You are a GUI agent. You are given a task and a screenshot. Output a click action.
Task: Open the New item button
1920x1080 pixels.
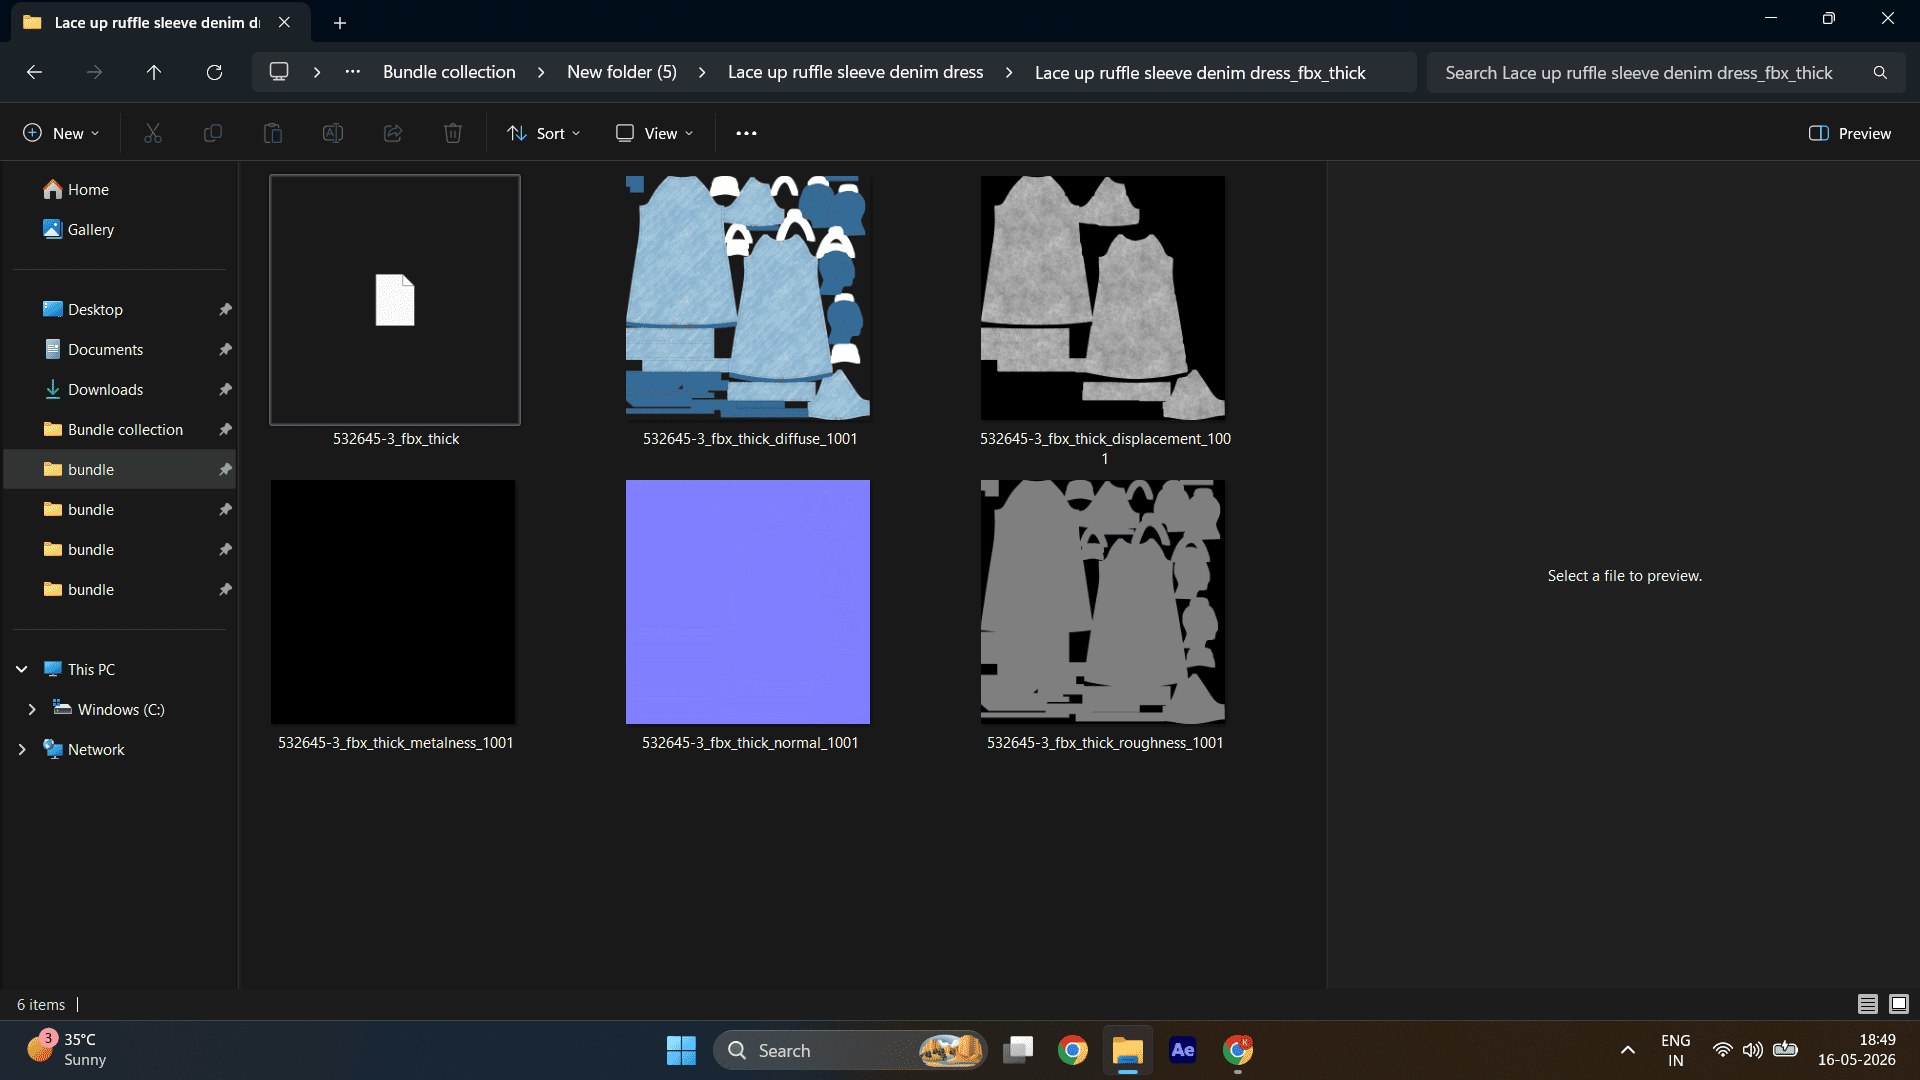click(61, 133)
